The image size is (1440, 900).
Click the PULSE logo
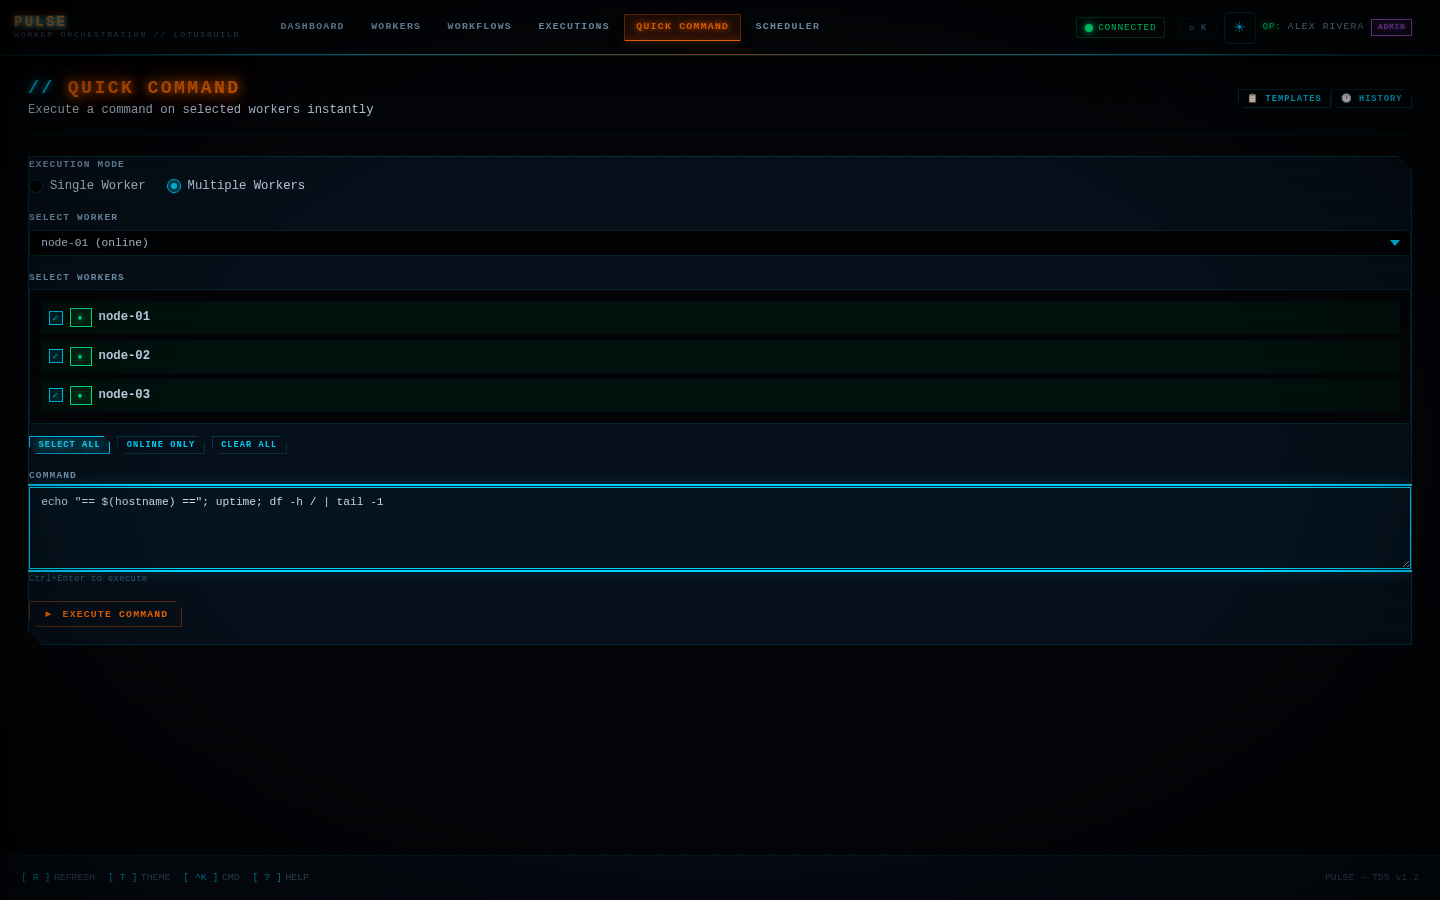pos(40,22)
